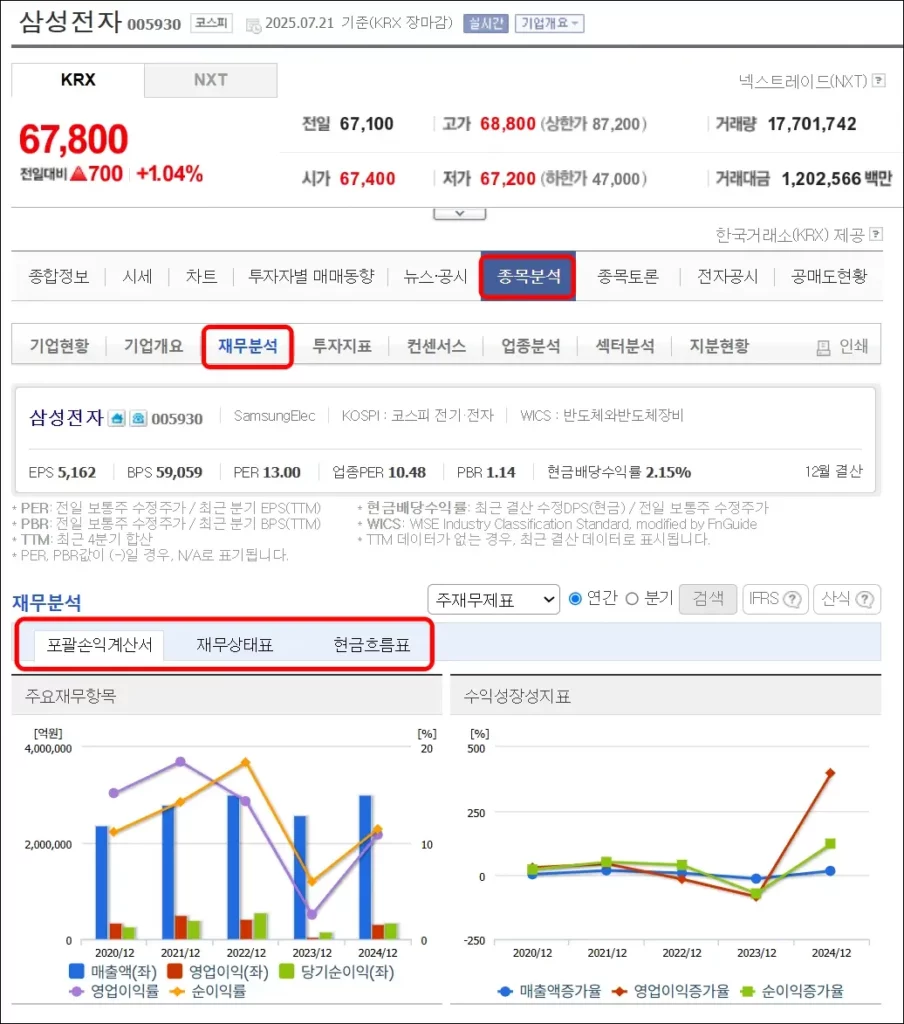Select the 기업현황 sub-tab
Screen dimensions: 904x1024
pos(59,345)
